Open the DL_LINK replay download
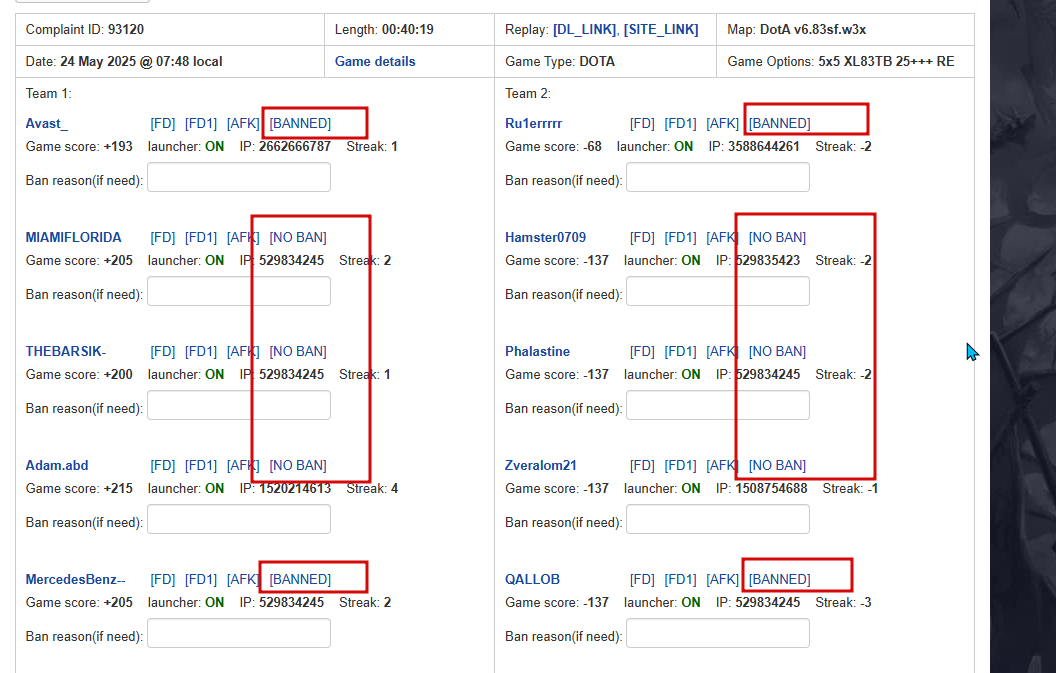Viewport: 1056px width, 673px height. click(584, 30)
